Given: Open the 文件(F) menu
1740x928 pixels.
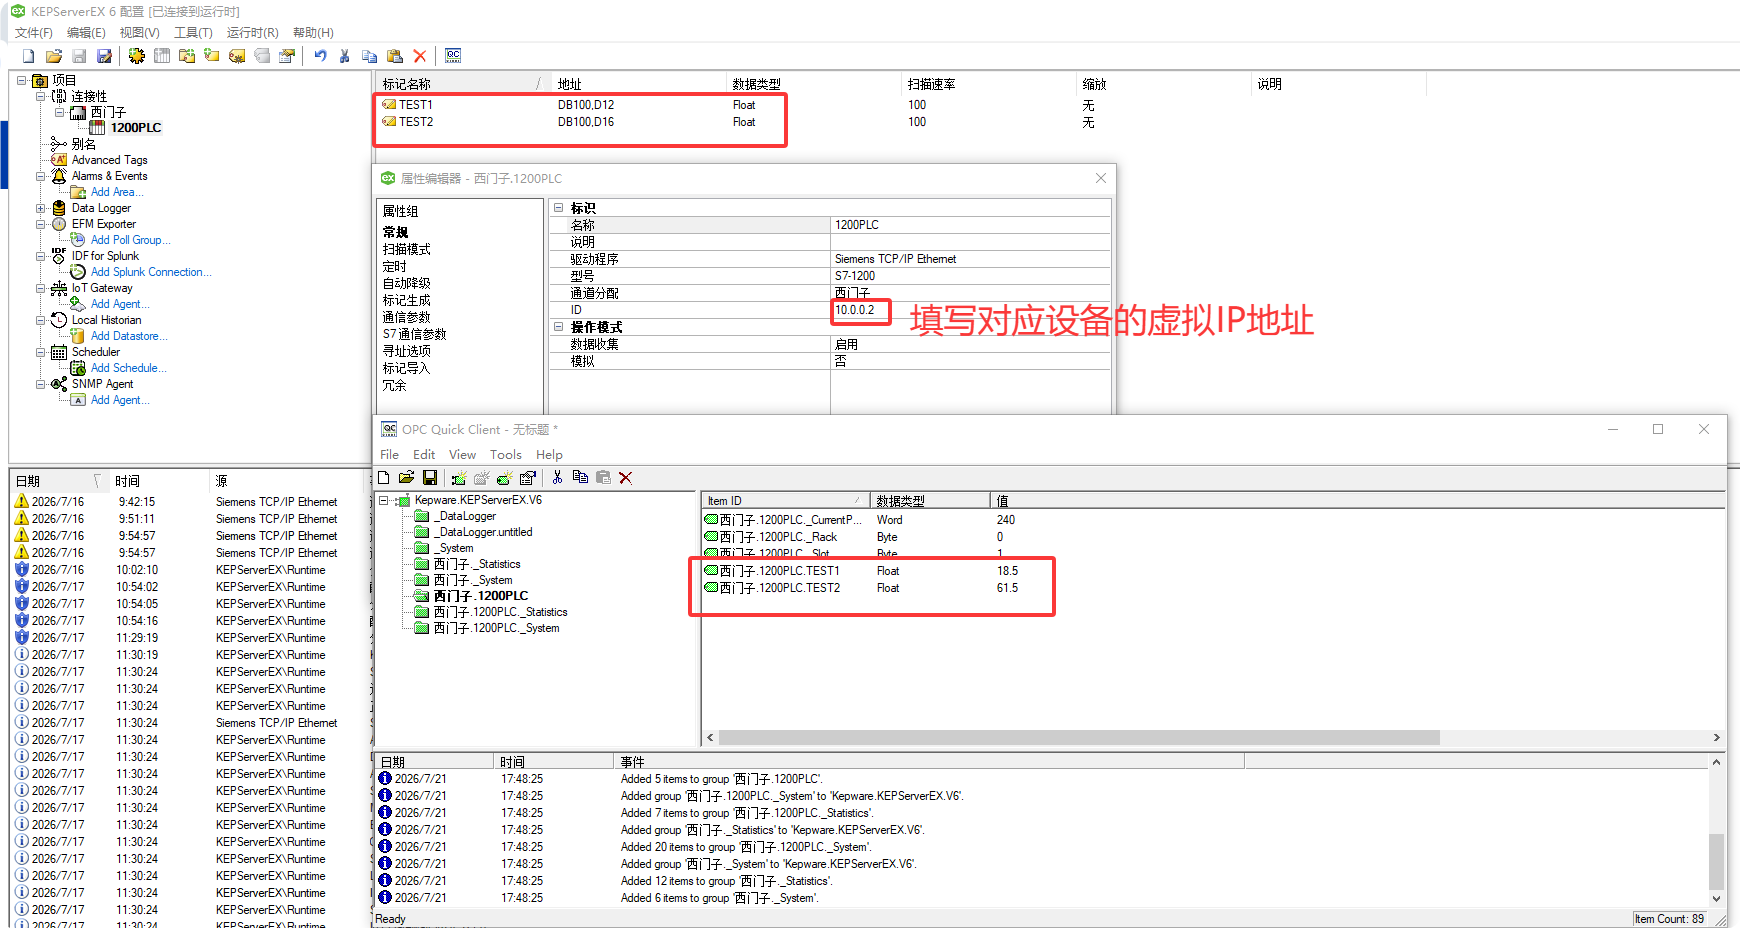Looking at the screenshot, I should pos(34,33).
